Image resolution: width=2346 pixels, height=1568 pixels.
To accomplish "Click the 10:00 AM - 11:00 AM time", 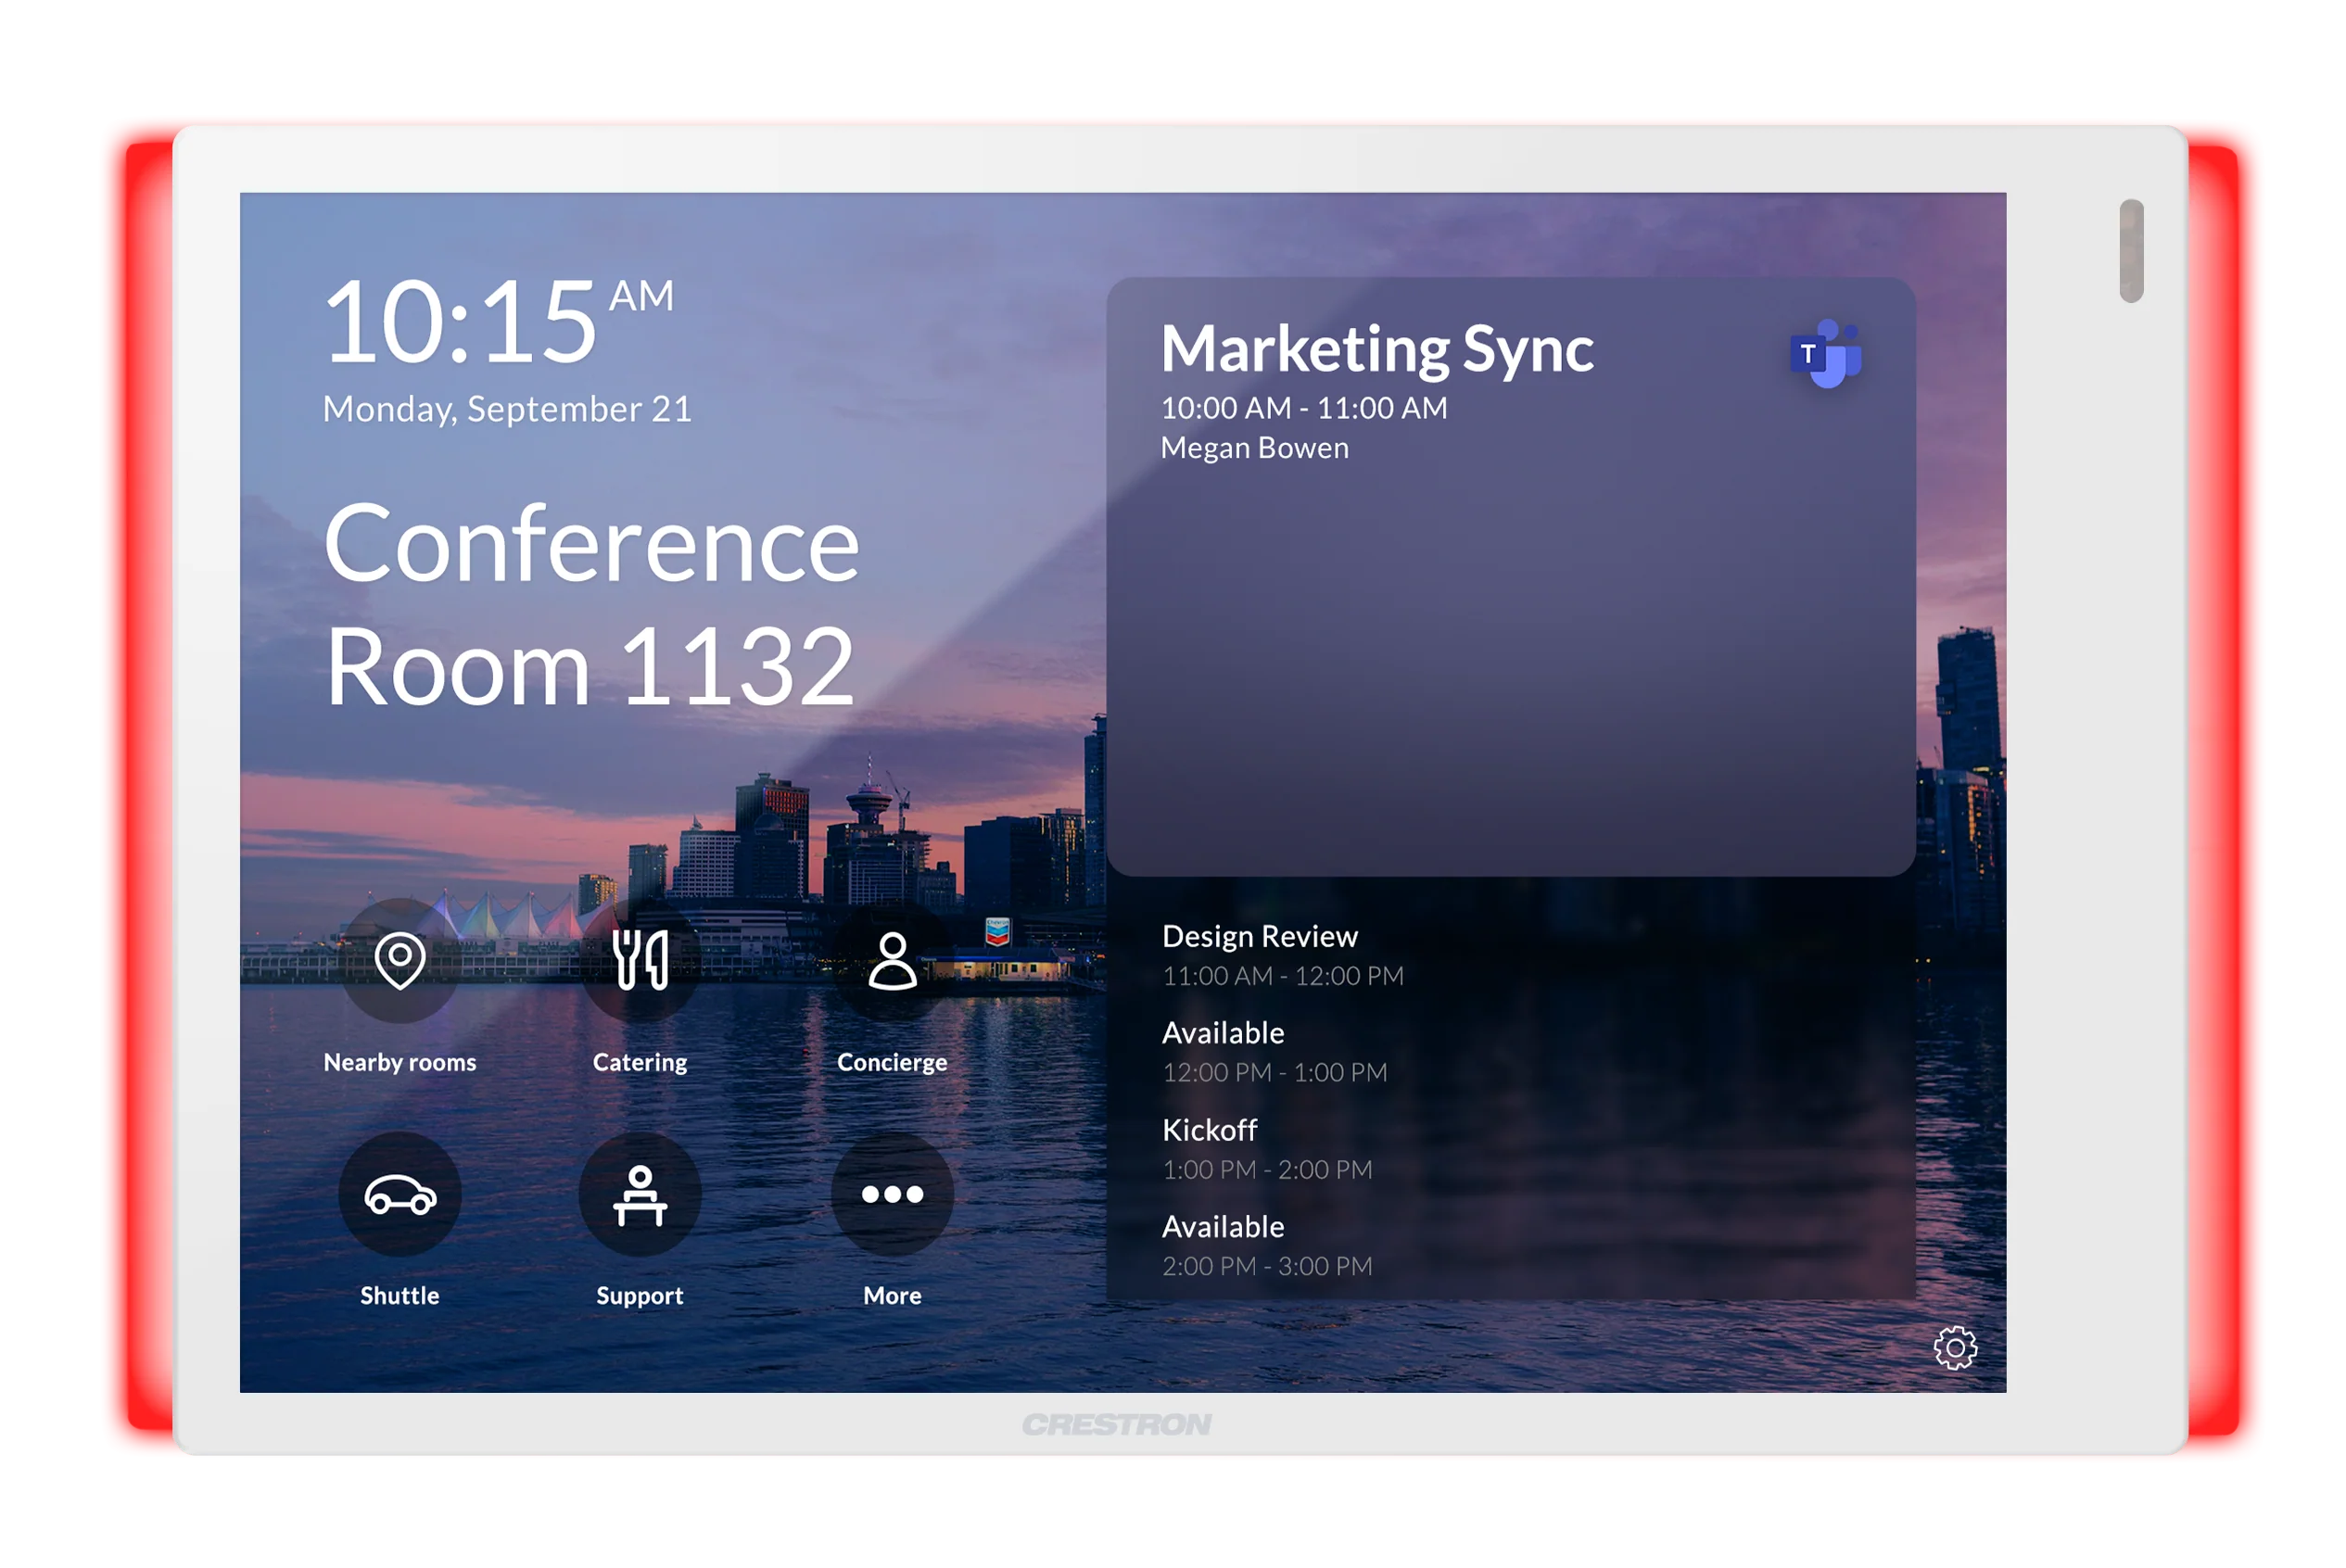I will [1303, 408].
